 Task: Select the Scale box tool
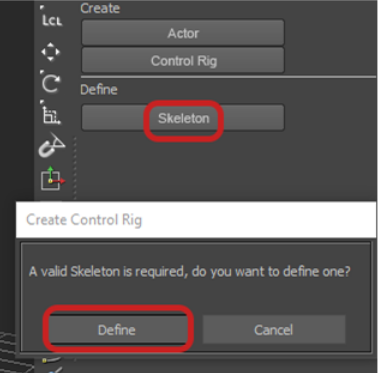click(x=51, y=115)
